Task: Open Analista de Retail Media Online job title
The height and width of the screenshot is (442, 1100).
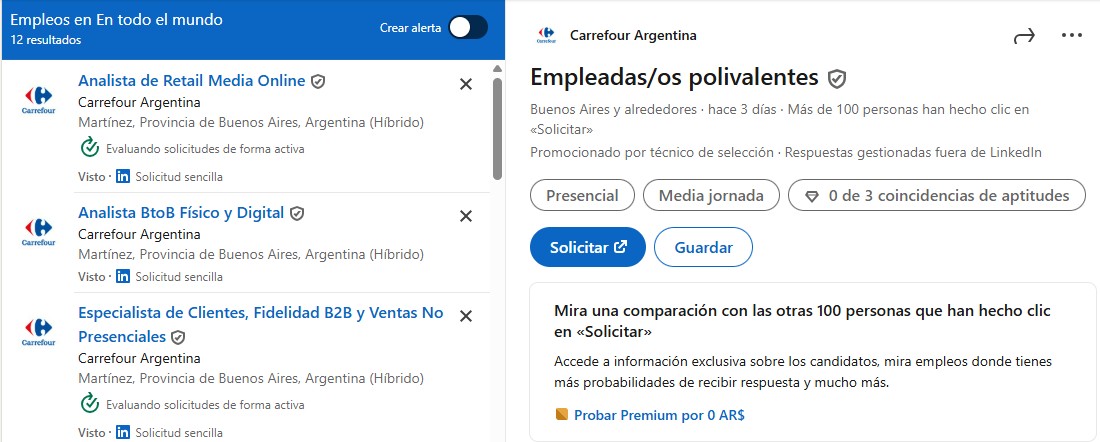Action: tap(191, 81)
